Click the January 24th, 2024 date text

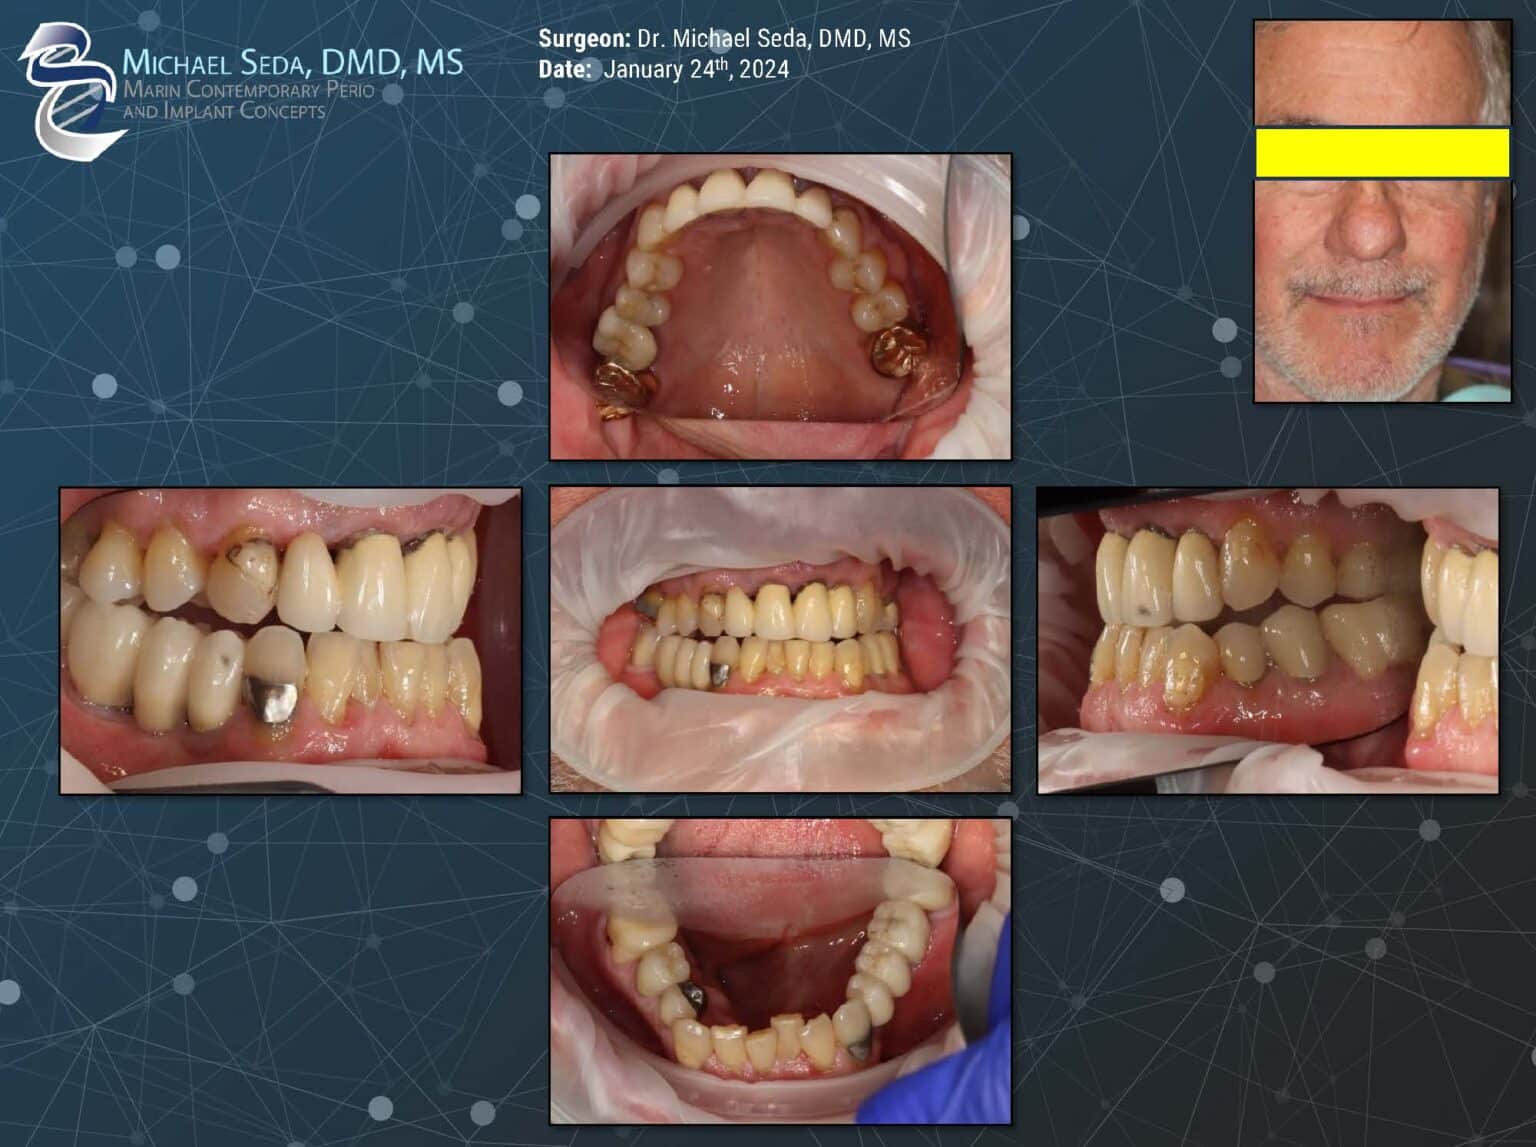tap(697, 71)
